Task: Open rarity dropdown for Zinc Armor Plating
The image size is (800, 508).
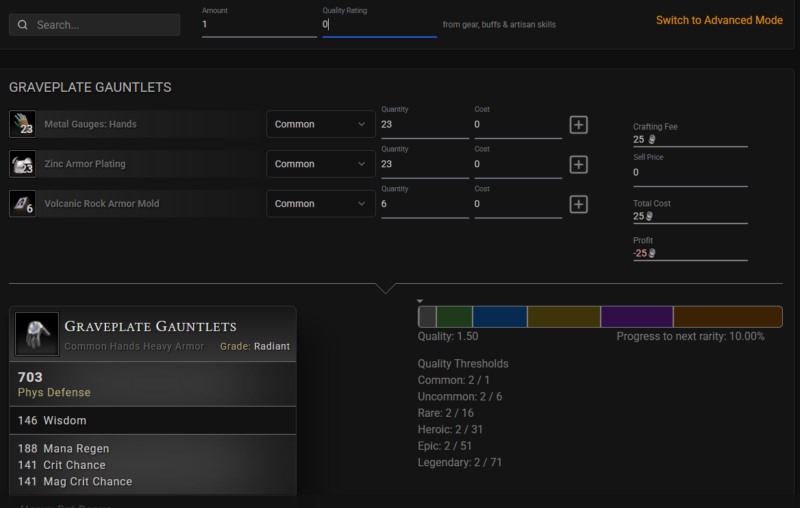Action: [x=320, y=164]
